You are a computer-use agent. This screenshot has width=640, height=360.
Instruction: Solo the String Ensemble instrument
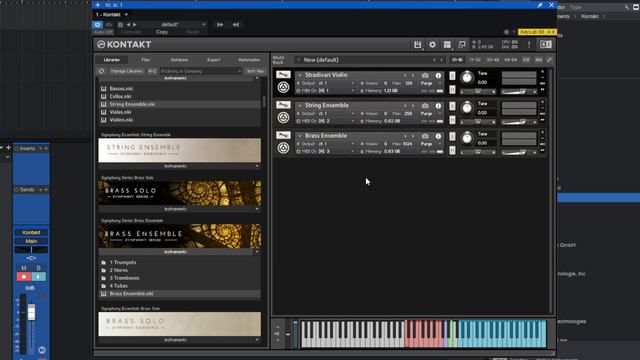452,106
